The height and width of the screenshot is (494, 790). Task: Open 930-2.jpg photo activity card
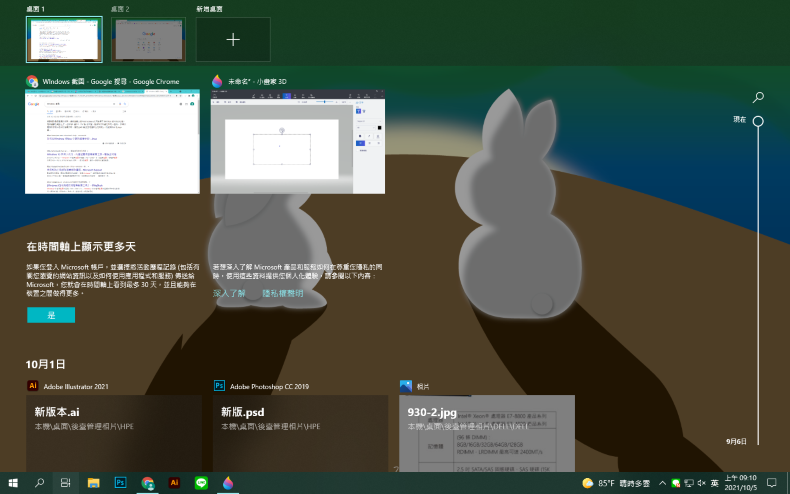pos(487,434)
